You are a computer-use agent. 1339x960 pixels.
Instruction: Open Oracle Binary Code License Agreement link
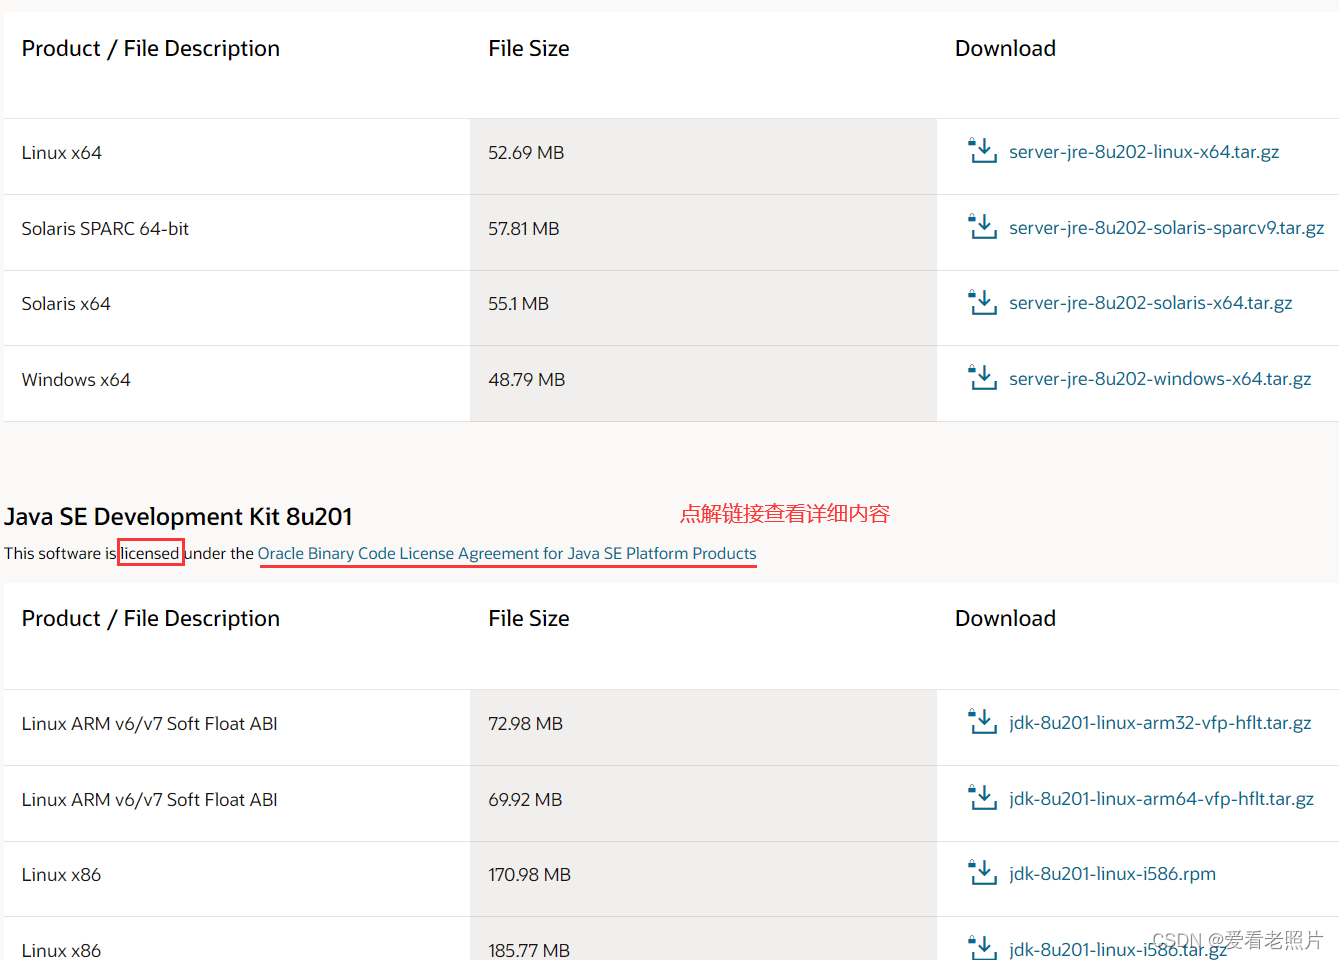(x=507, y=553)
